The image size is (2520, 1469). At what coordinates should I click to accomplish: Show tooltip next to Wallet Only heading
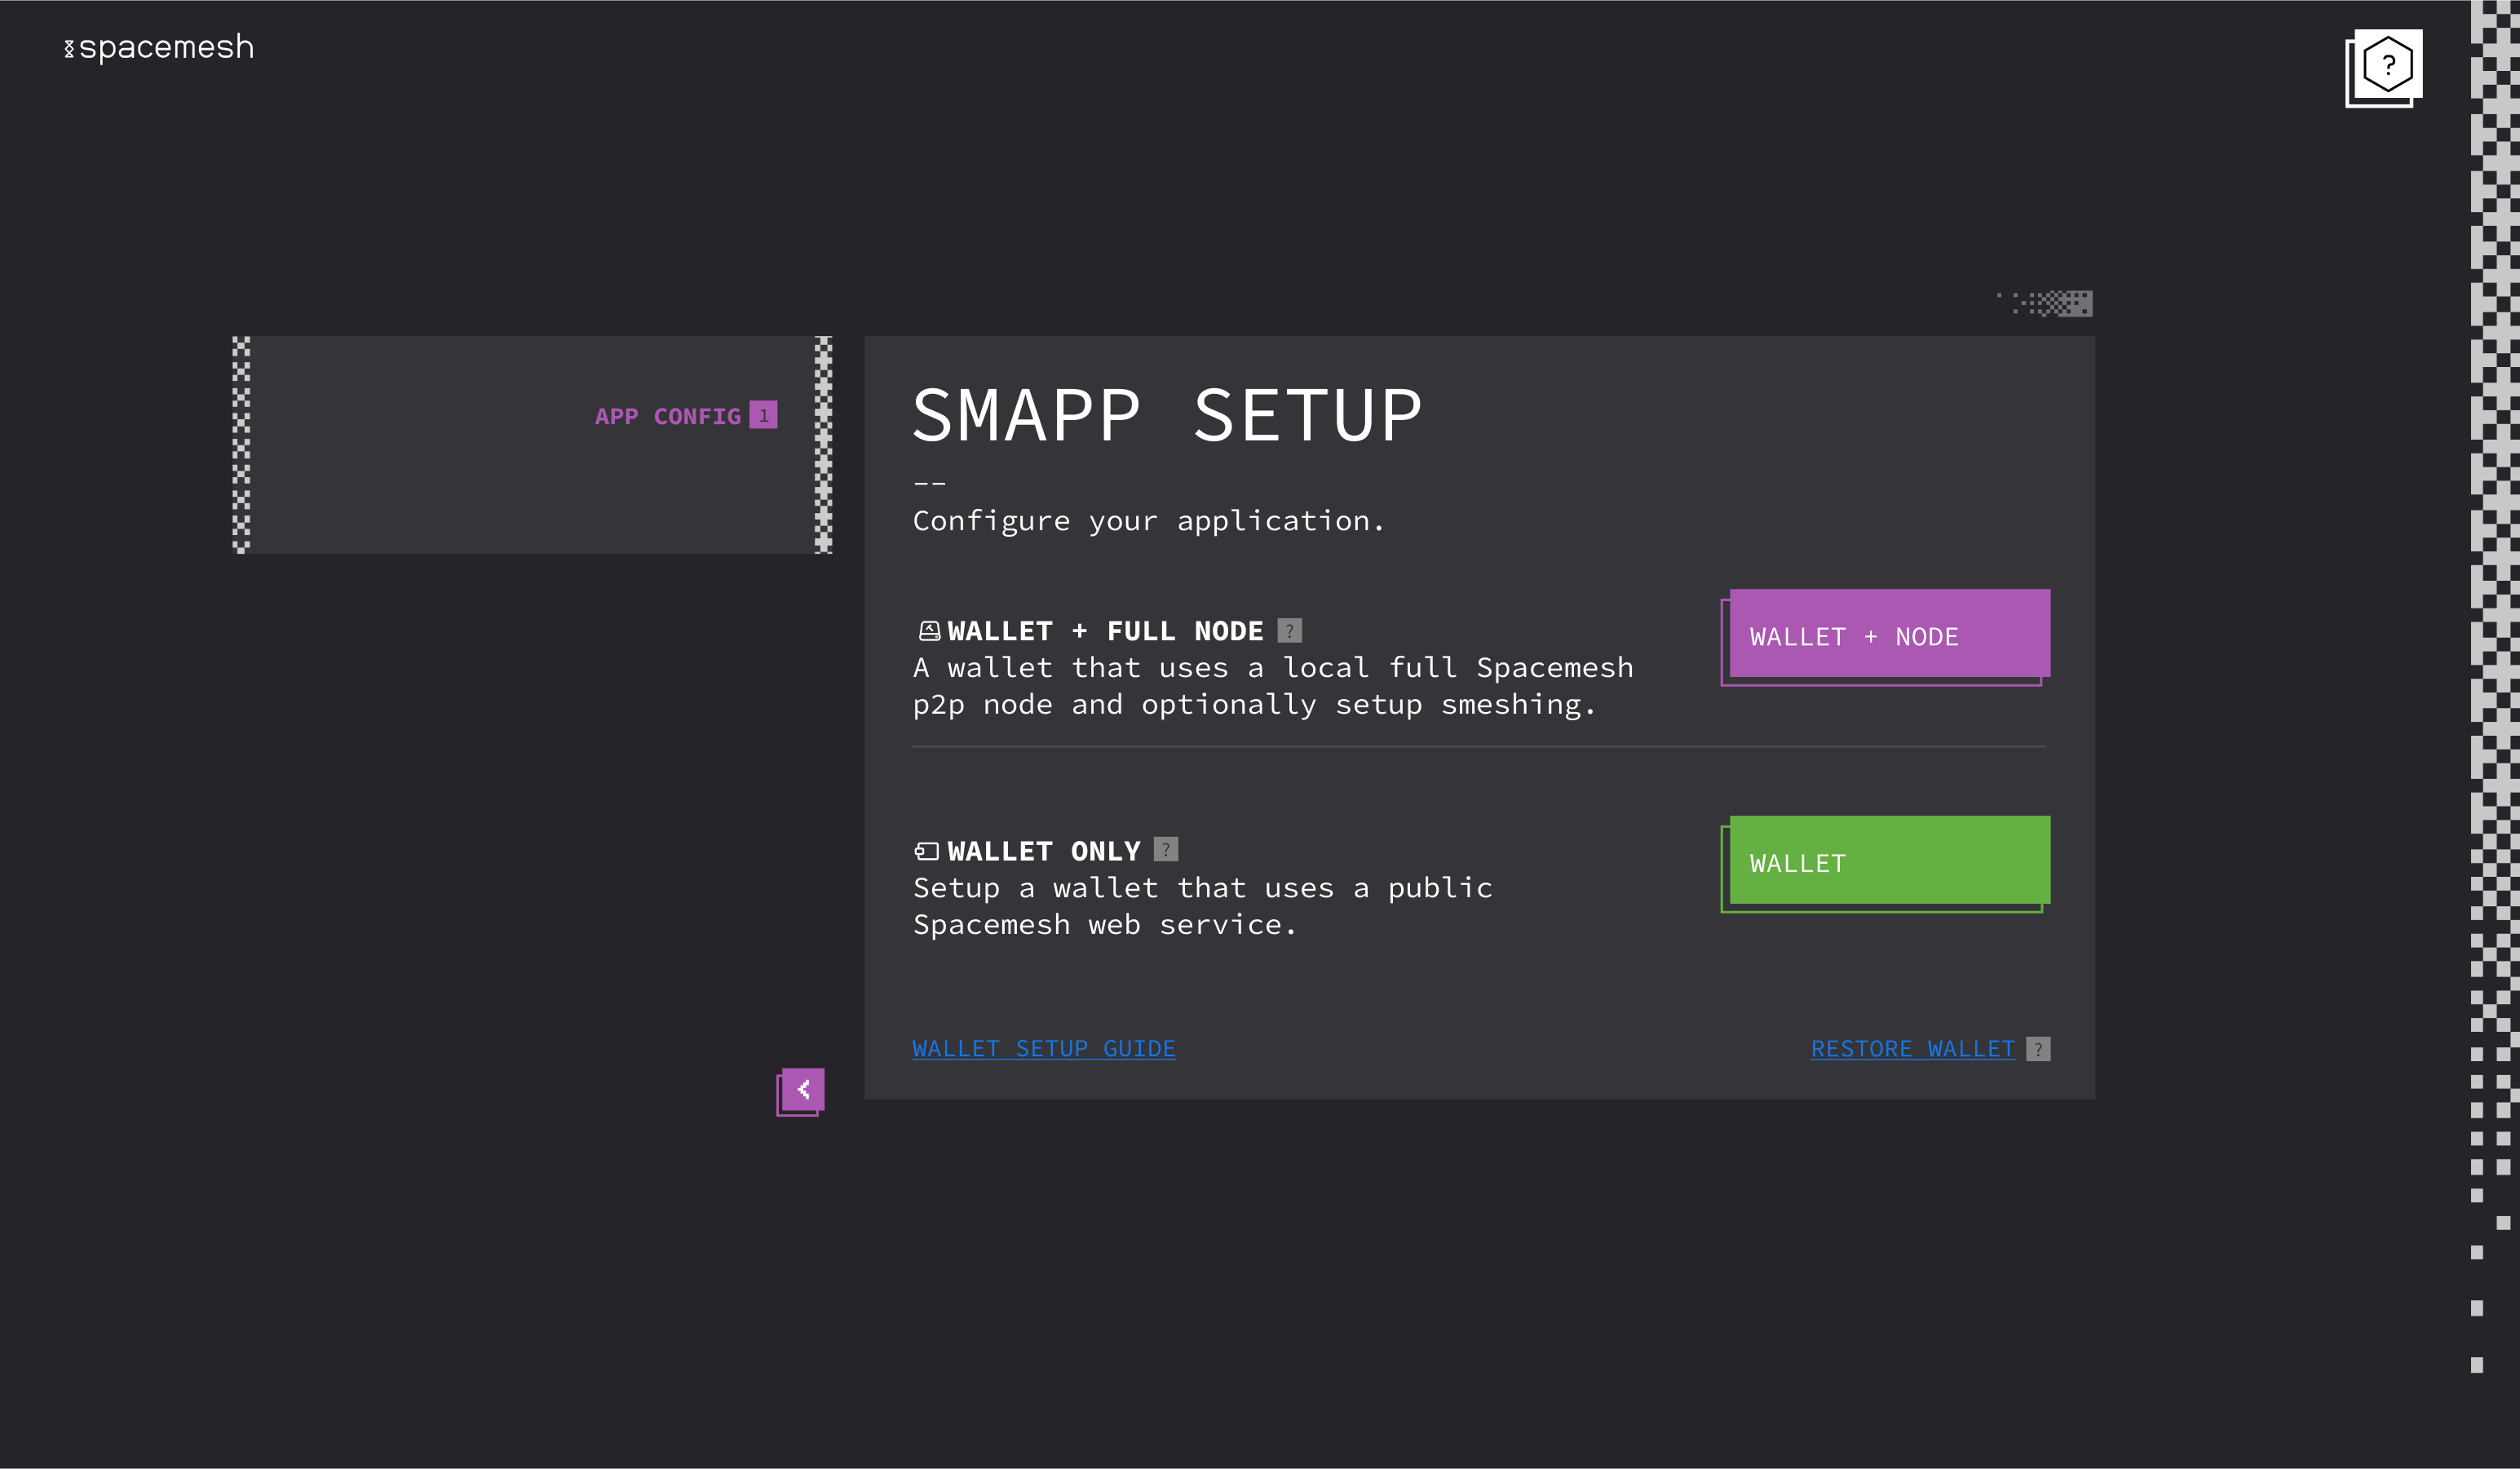pos(1166,850)
